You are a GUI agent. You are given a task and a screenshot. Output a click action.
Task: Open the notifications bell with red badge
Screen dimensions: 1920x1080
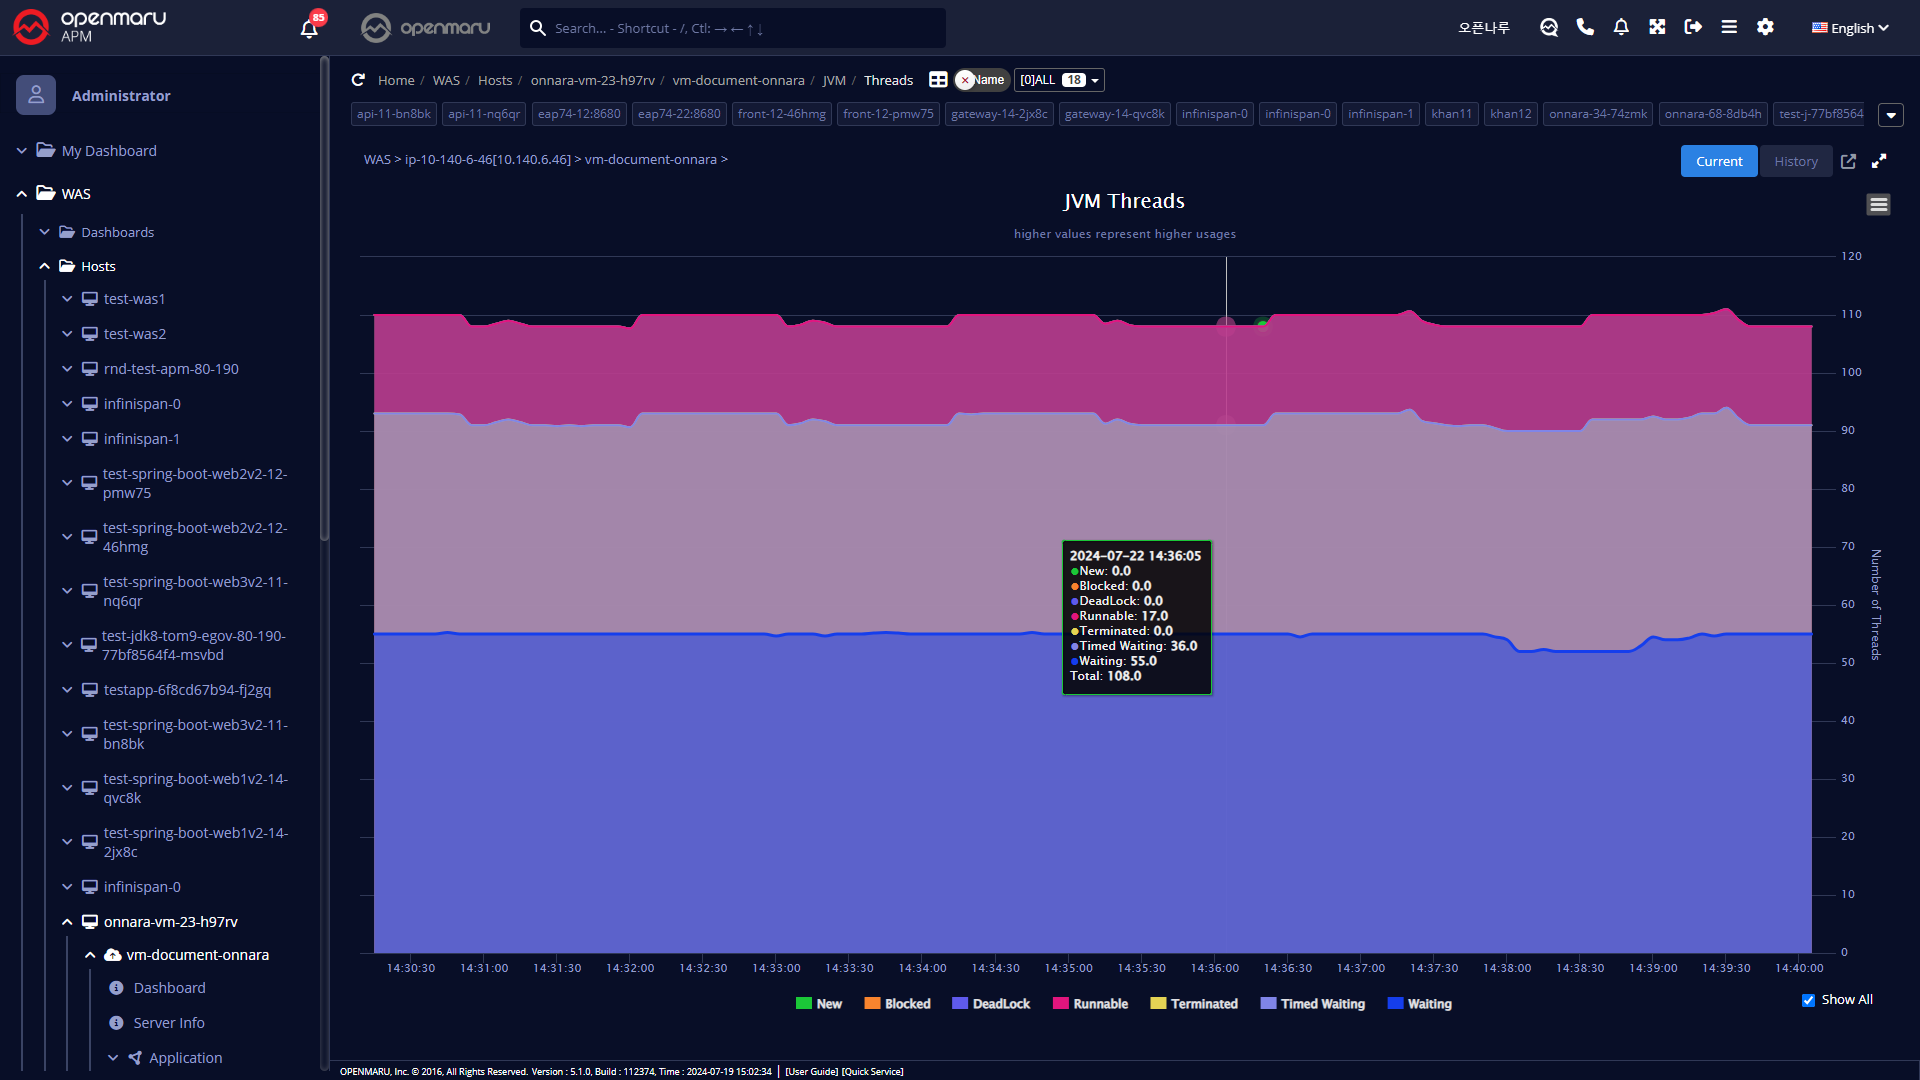tap(309, 28)
